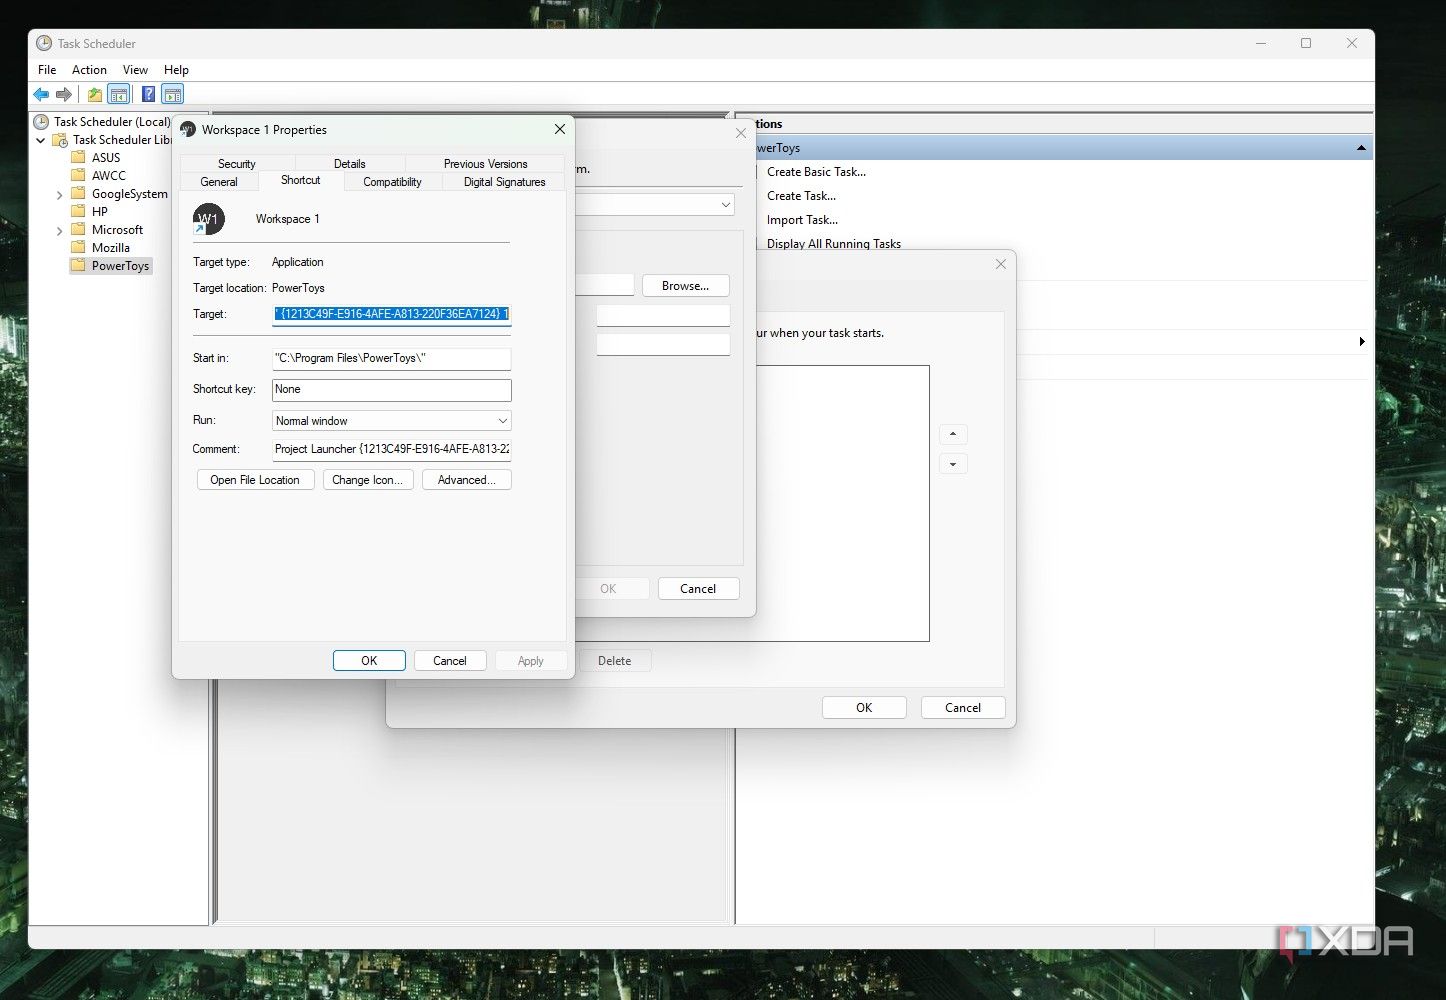Click the move-up arrow button beside action list
Image resolution: width=1446 pixels, height=1000 pixels.
(x=953, y=434)
